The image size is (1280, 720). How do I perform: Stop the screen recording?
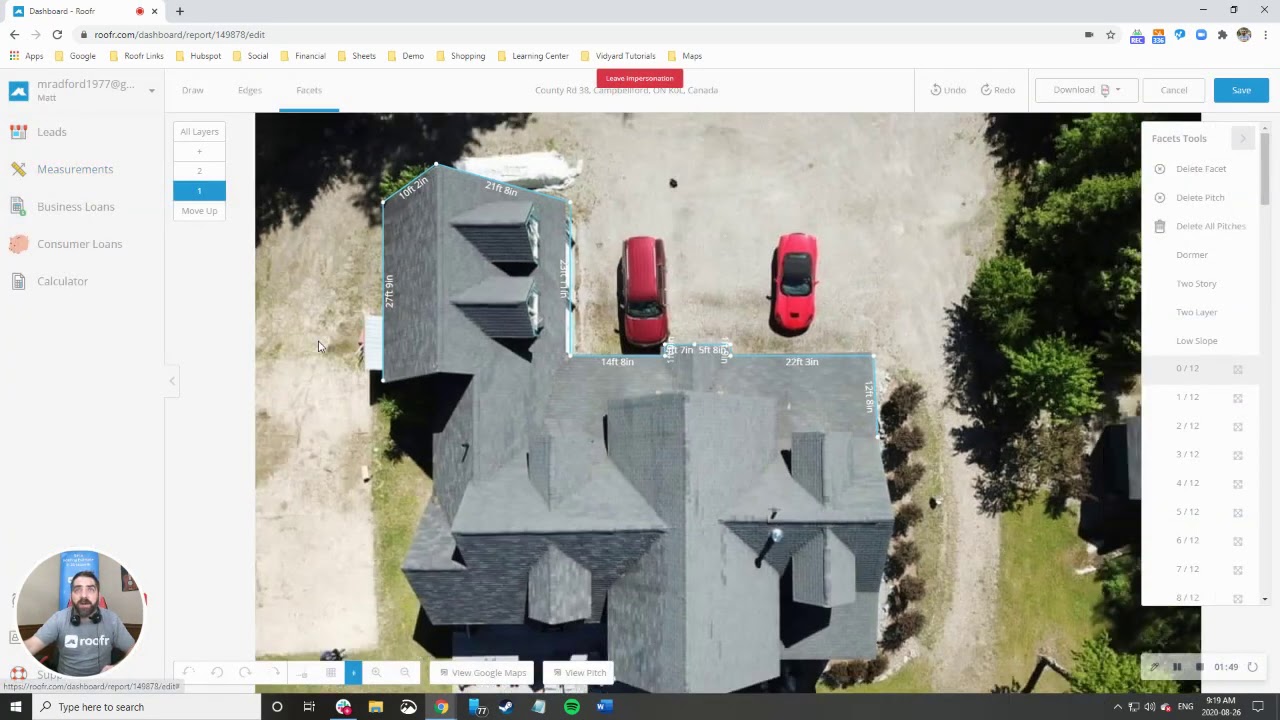point(1199,667)
